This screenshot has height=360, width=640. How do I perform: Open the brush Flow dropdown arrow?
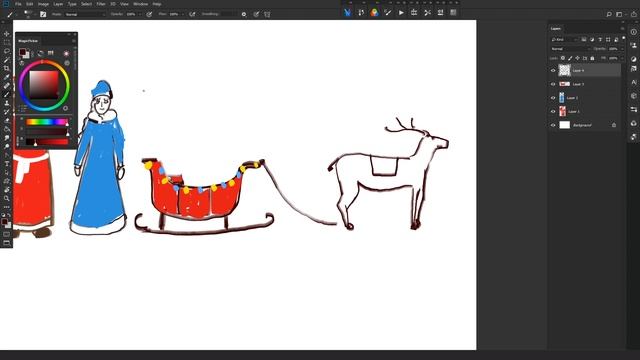click(x=182, y=14)
